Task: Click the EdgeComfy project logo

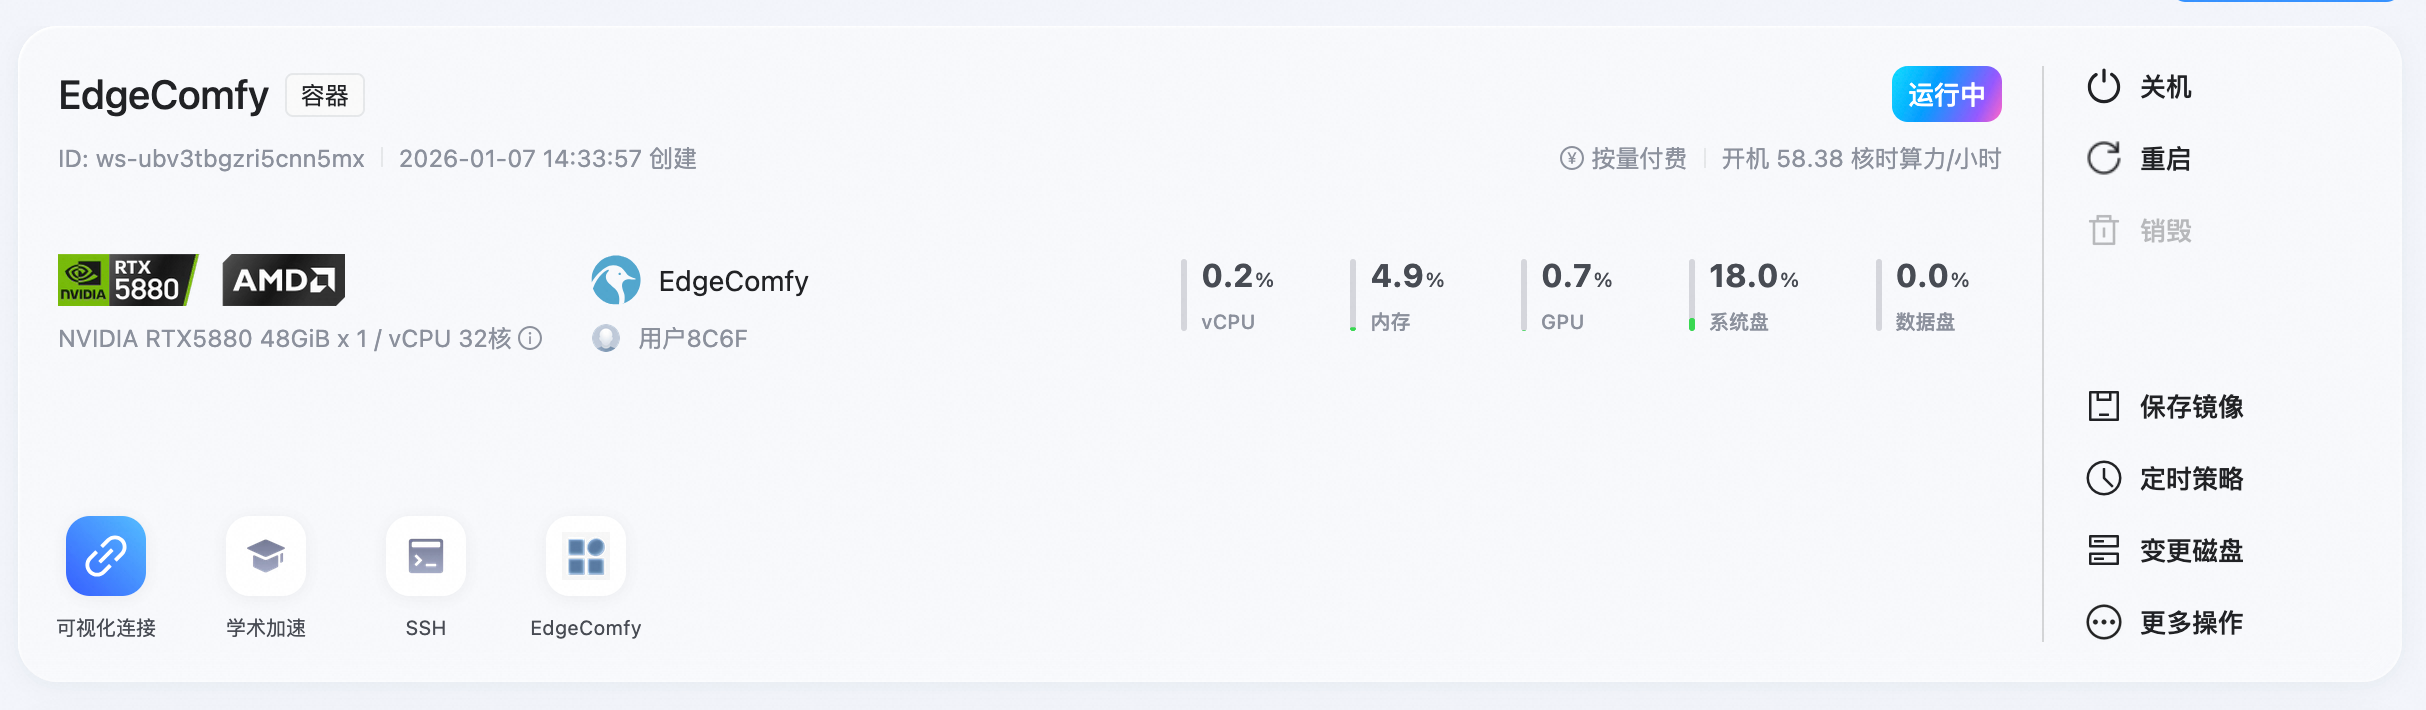Action: pyautogui.click(x=617, y=280)
